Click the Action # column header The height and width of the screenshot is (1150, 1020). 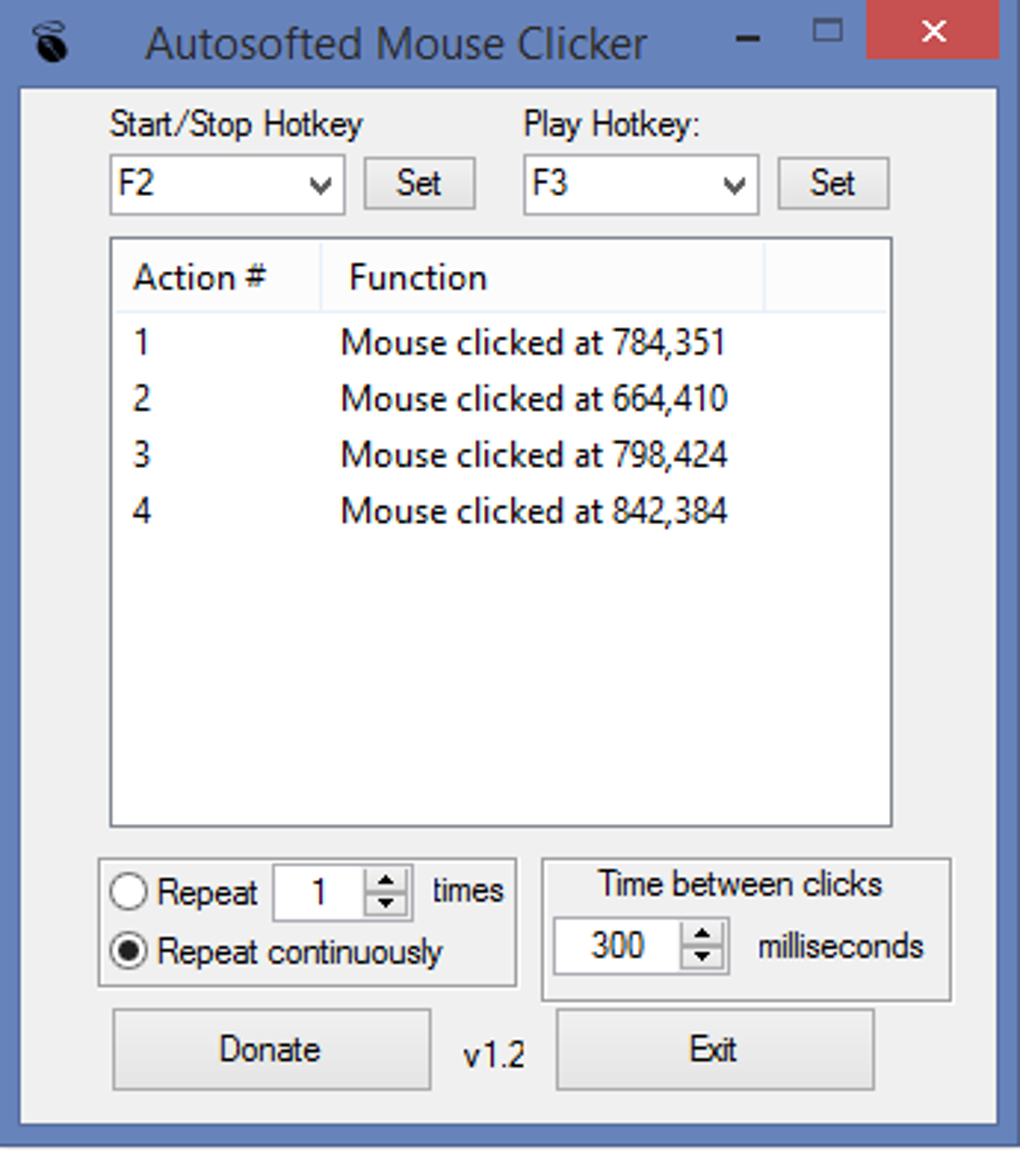217,278
